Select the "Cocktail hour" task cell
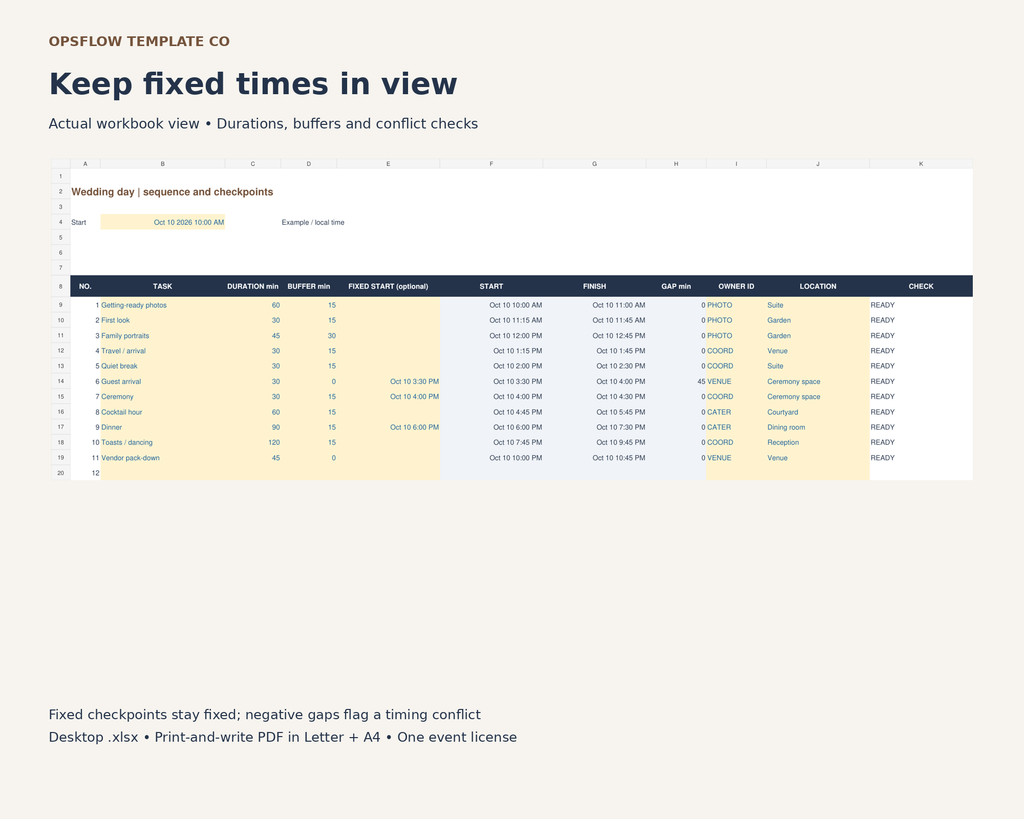This screenshot has height=819, width=1024. pyautogui.click(x=163, y=412)
